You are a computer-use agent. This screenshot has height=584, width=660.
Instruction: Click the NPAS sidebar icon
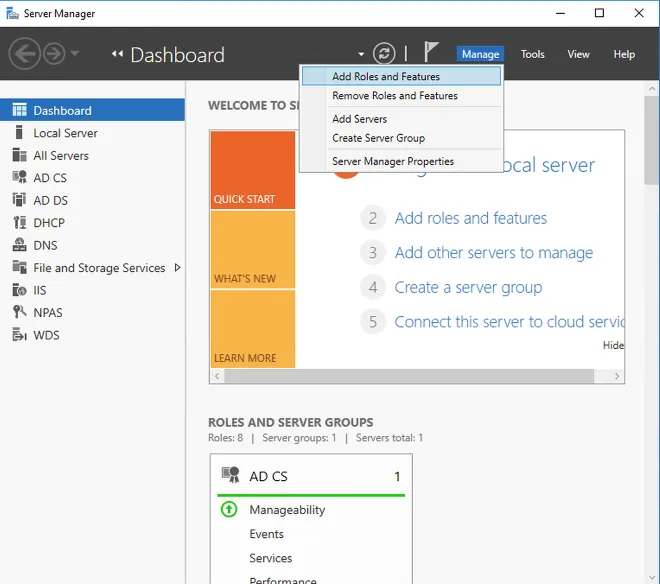(19, 312)
